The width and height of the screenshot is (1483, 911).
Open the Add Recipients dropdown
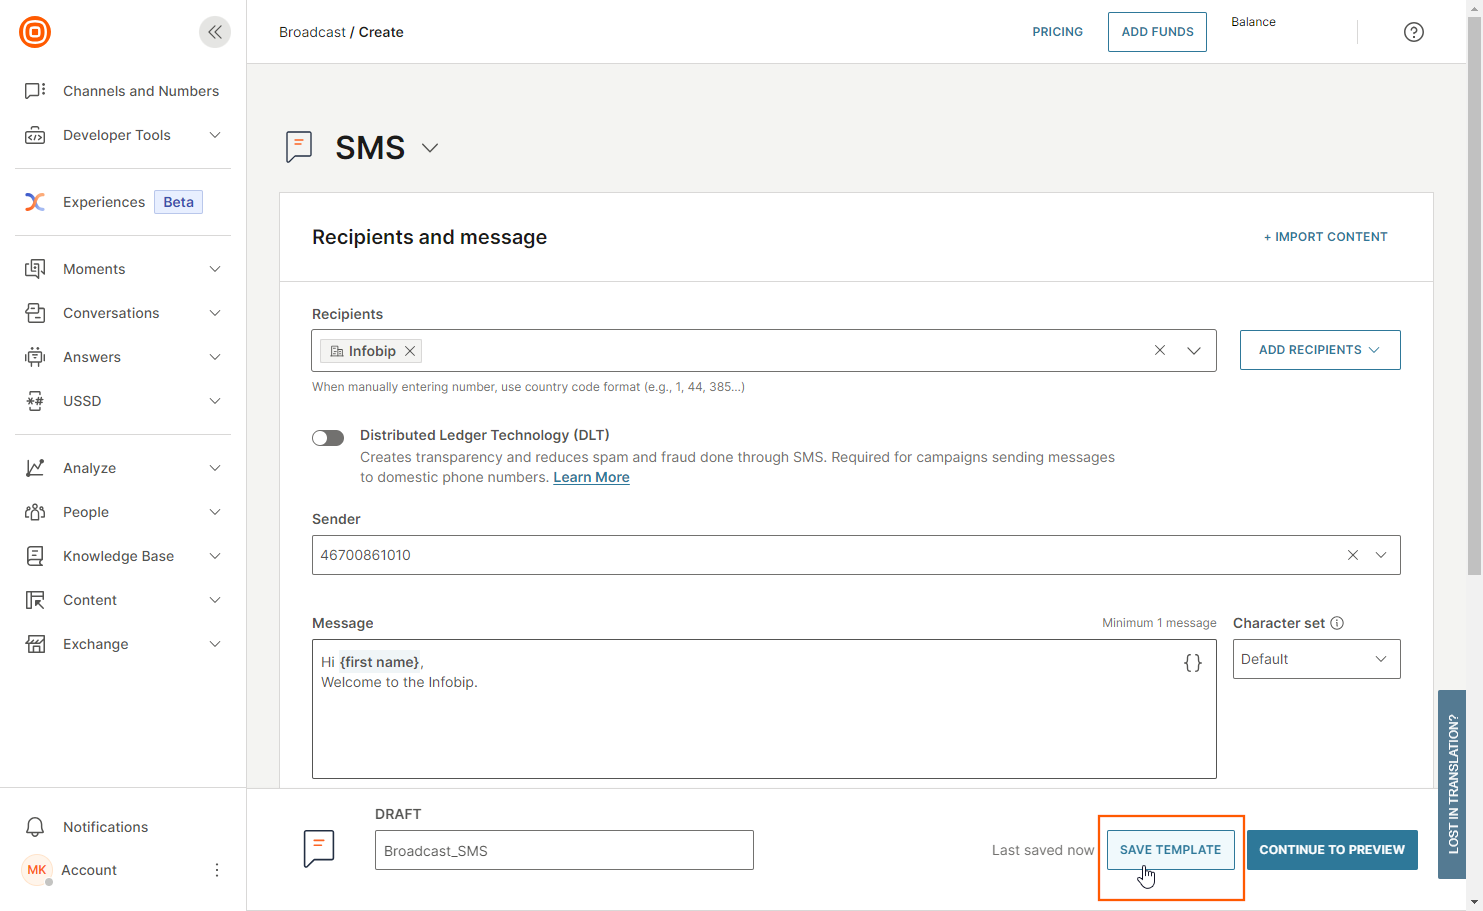[1319, 350]
